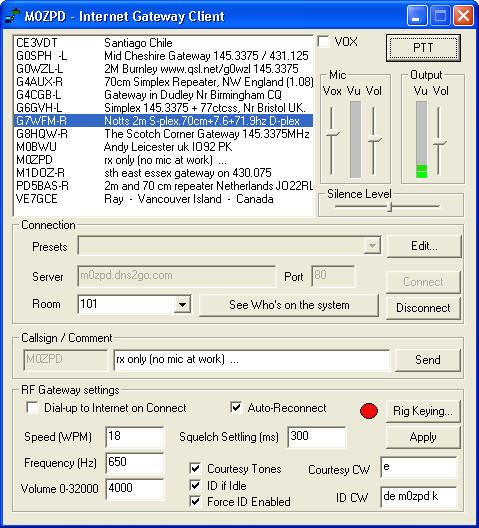The height and width of the screenshot is (528, 479).
Task: Toggle Force ID Enabled checkbox
Action: [195, 501]
